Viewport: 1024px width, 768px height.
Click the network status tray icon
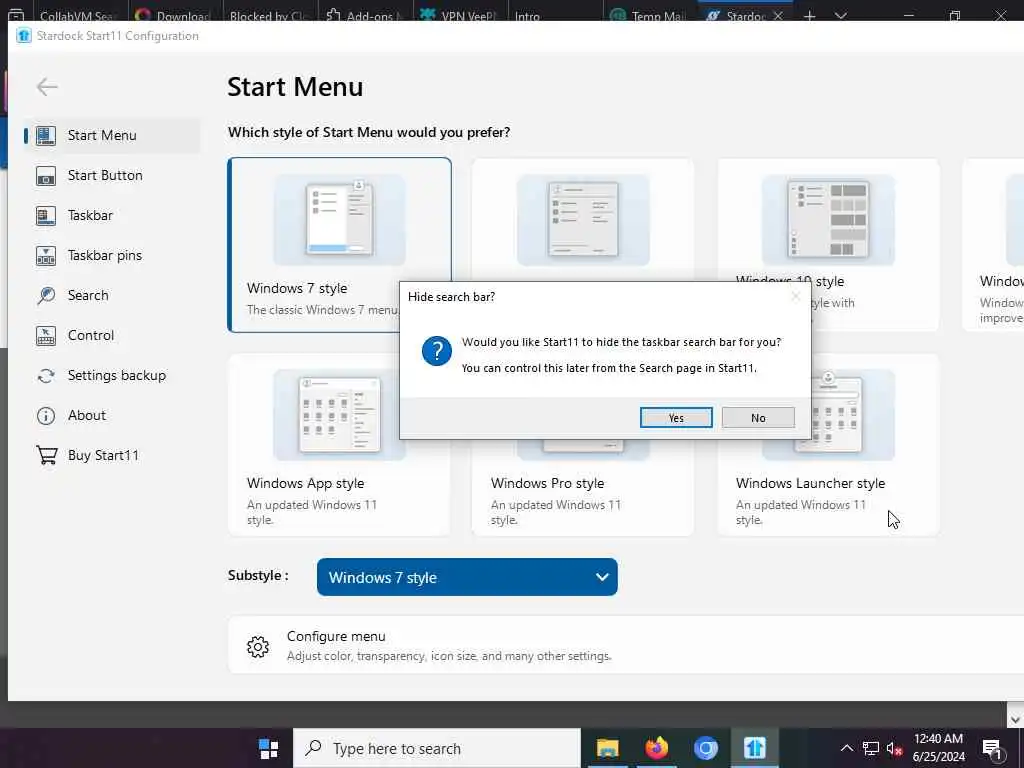(x=871, y=748)
